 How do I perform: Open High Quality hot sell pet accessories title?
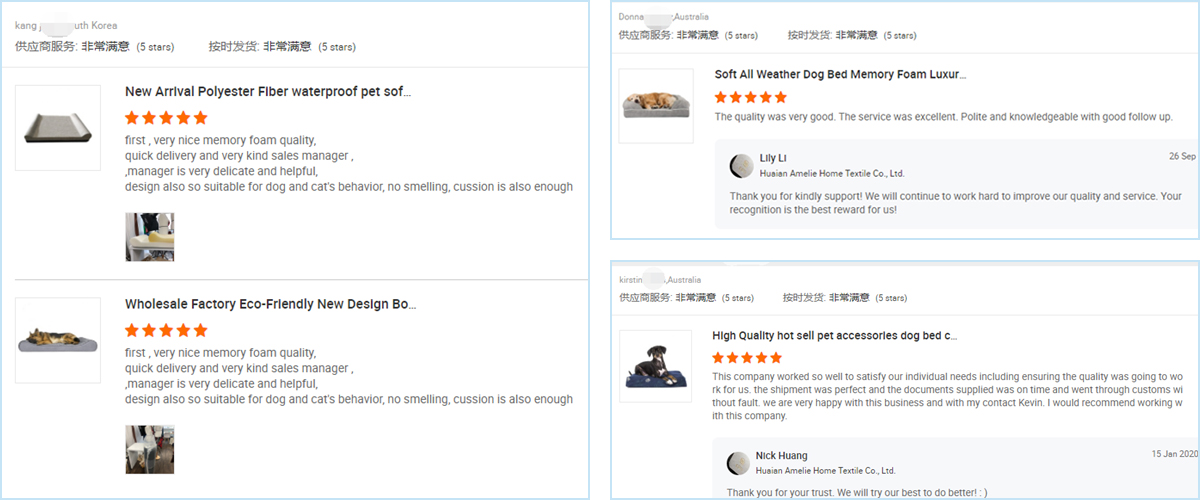(x=835, y=336)
